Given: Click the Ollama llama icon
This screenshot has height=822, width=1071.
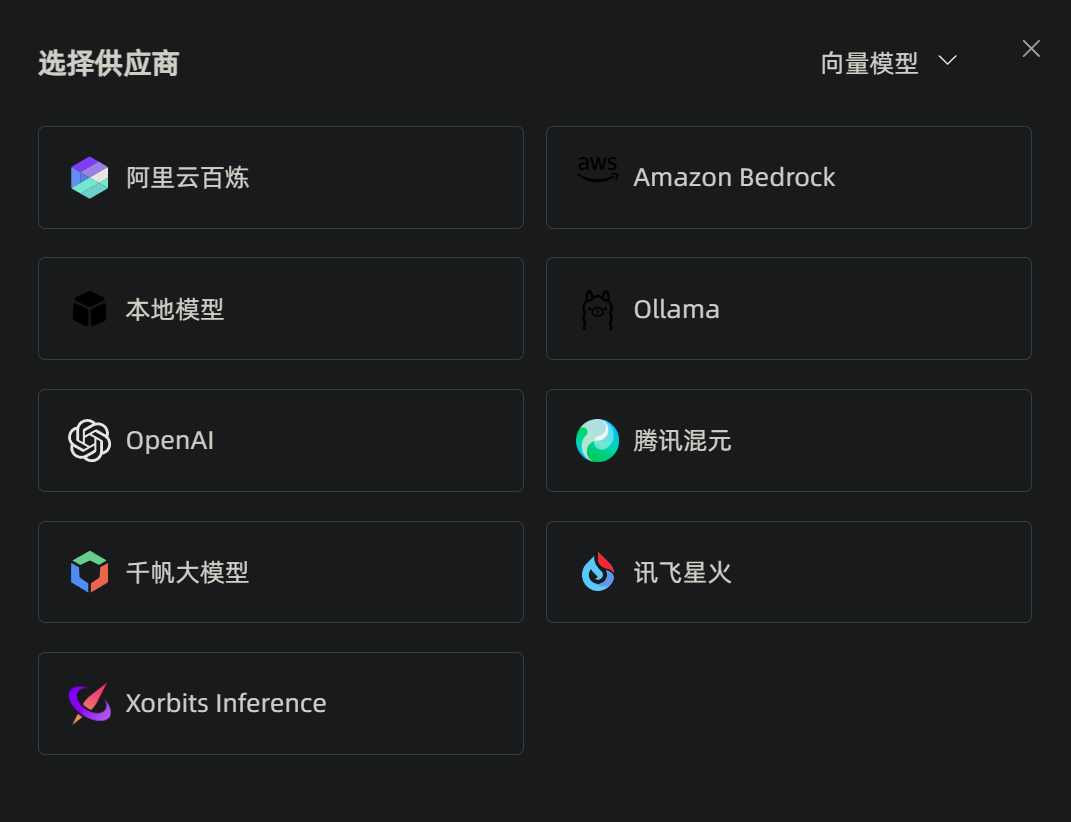Looking at the screenshot, I should tap(598, 310).
